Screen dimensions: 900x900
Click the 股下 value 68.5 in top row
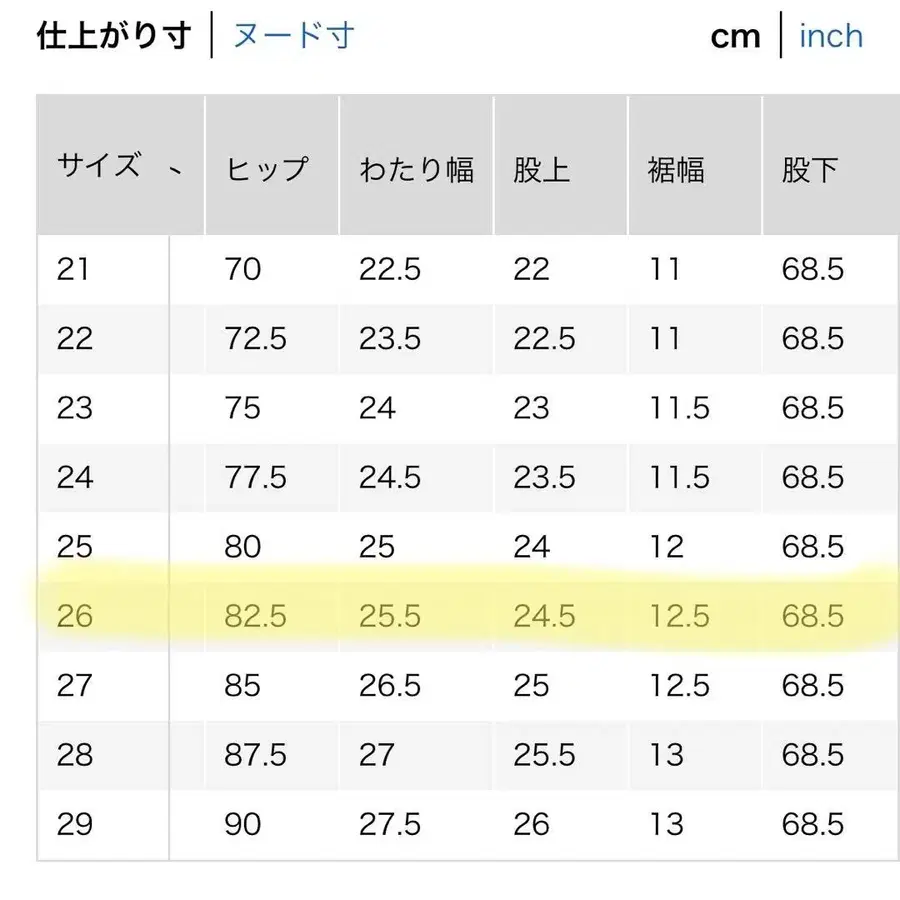(812, 269)
